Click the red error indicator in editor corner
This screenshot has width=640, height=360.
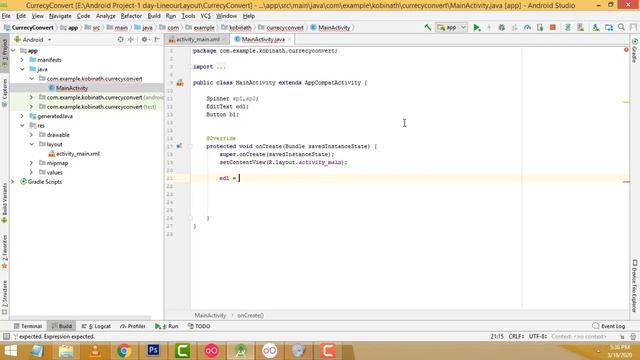626,50
